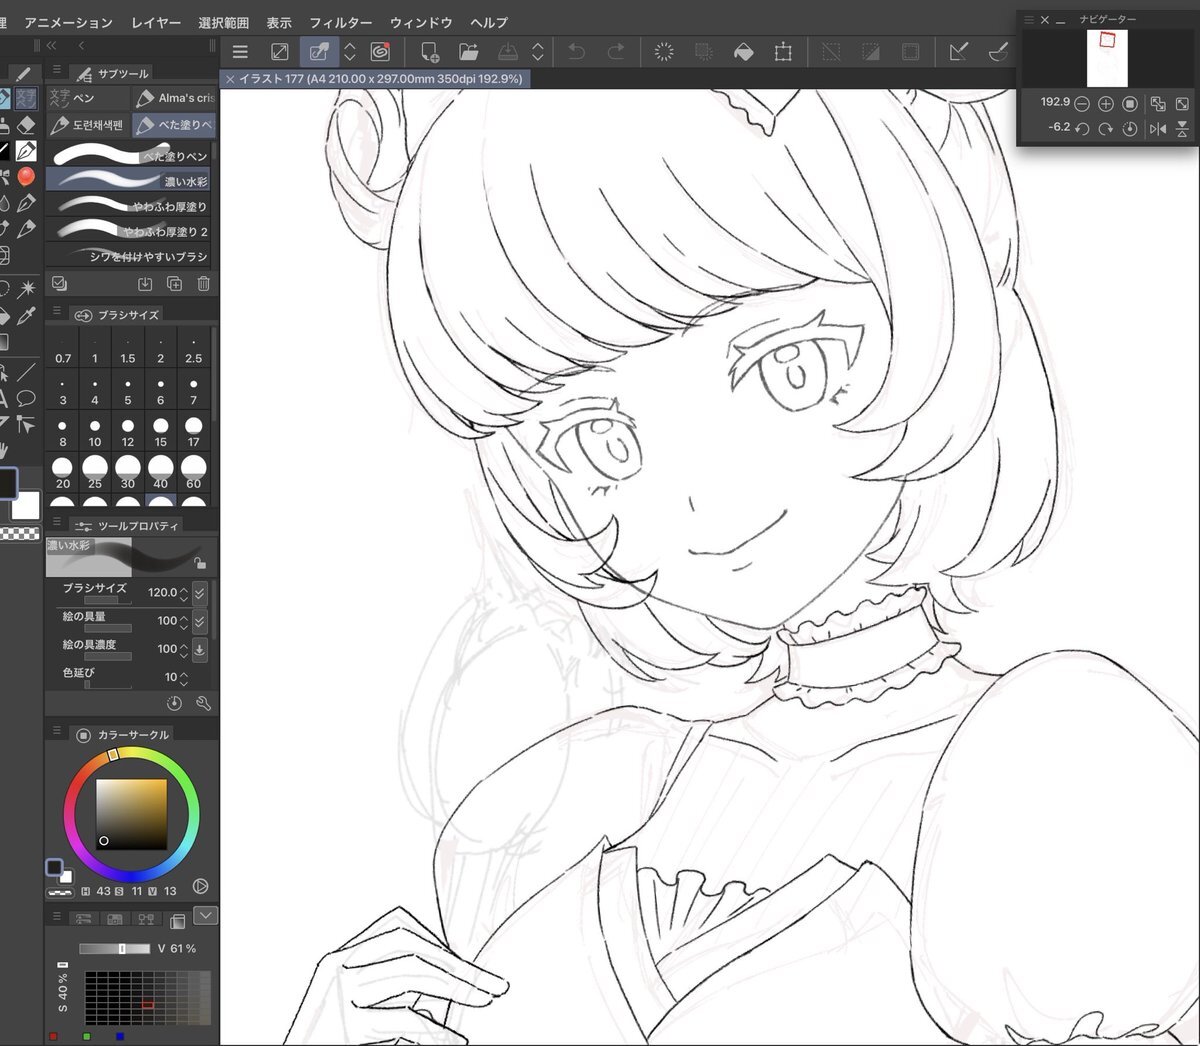Screen dimensions: 1200x1046
Task: Toggle the tool property lock icon
Action: pos(200,563)
